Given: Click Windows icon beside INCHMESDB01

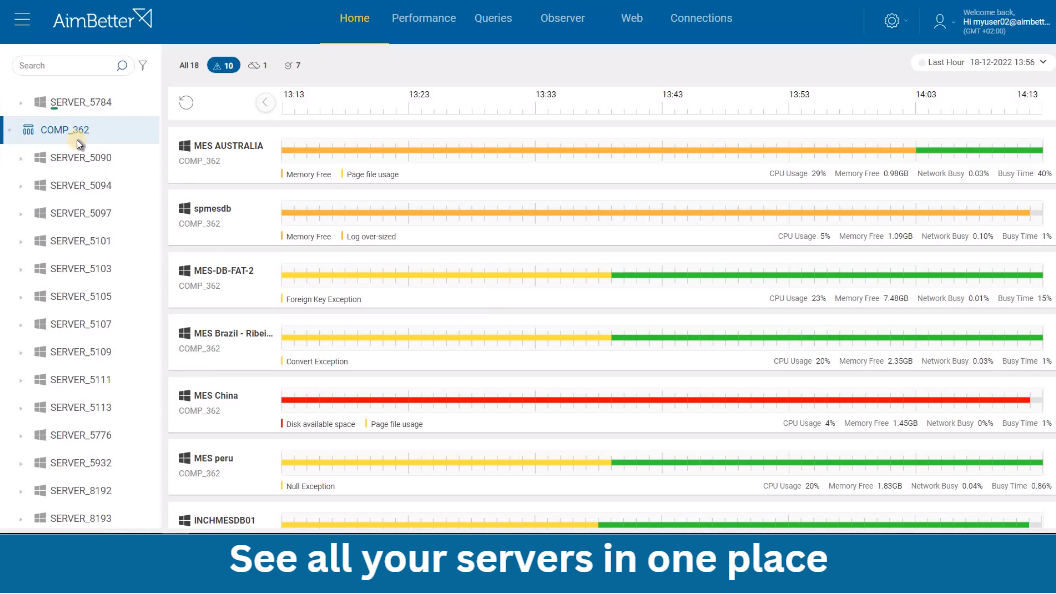Looking at the screenshot, I should click(185, 521).
